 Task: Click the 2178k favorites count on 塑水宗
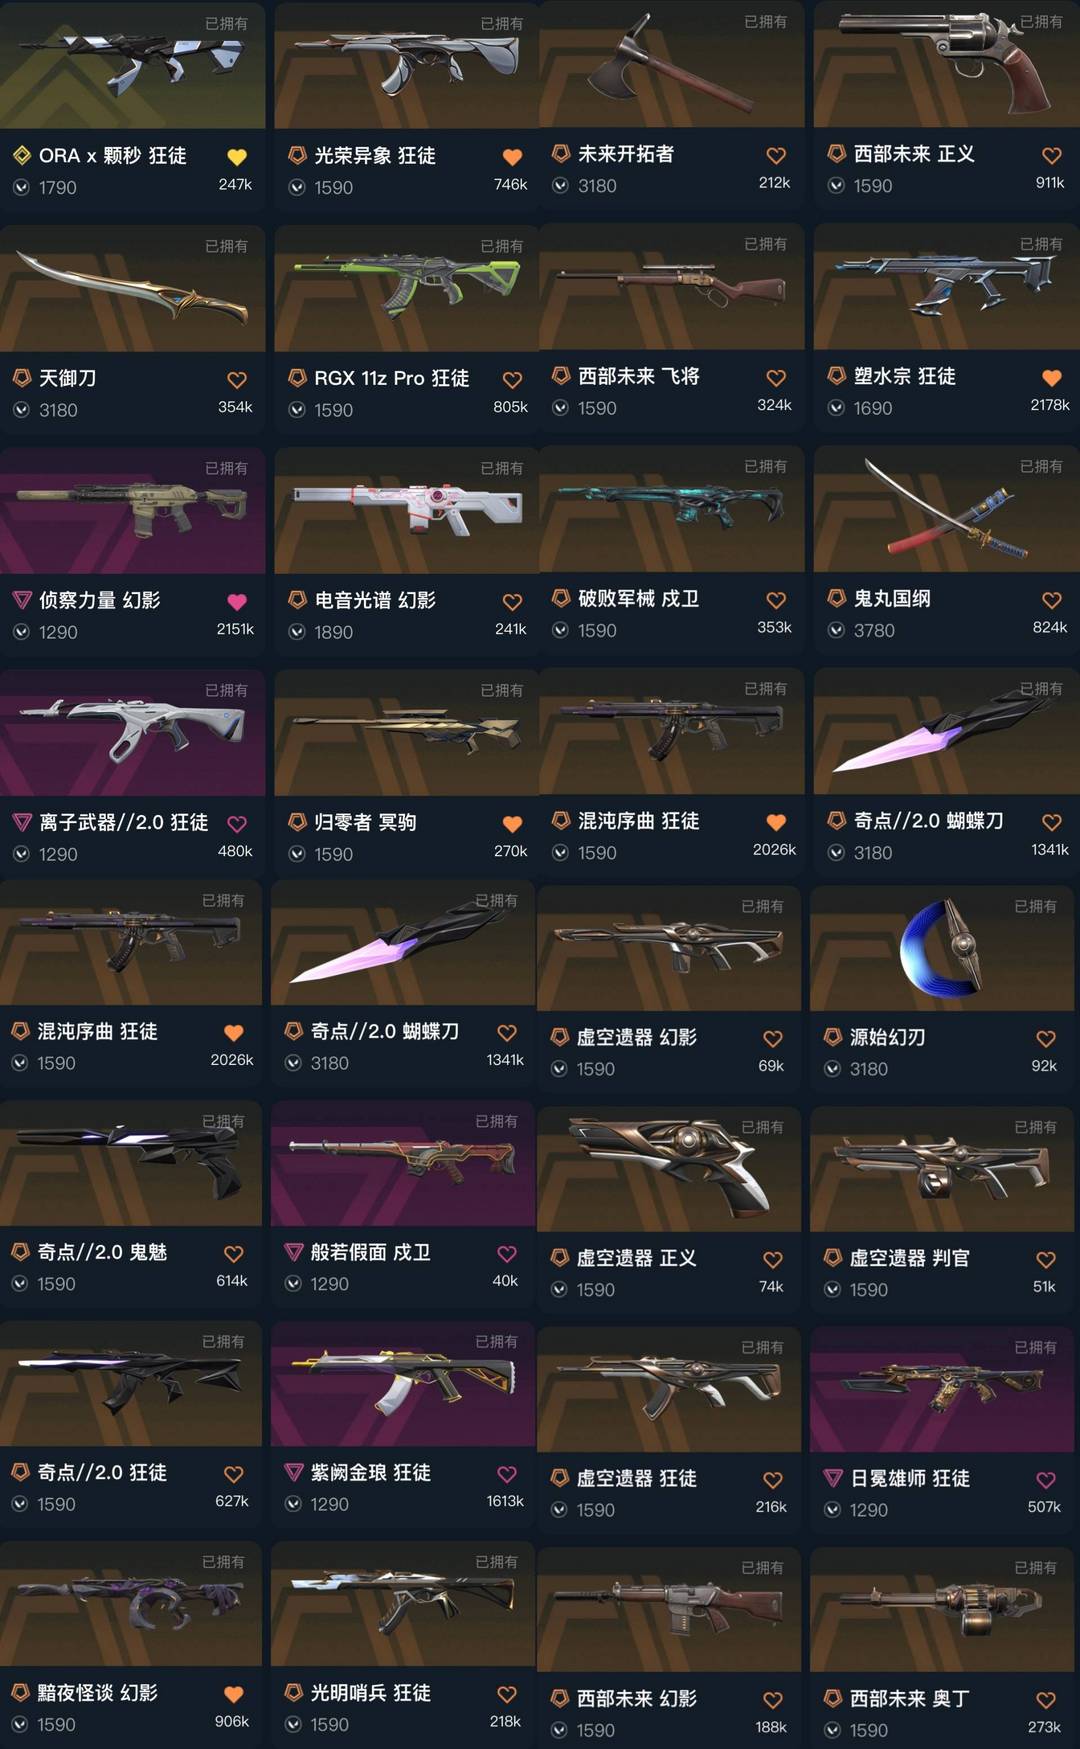(1050, 405)
